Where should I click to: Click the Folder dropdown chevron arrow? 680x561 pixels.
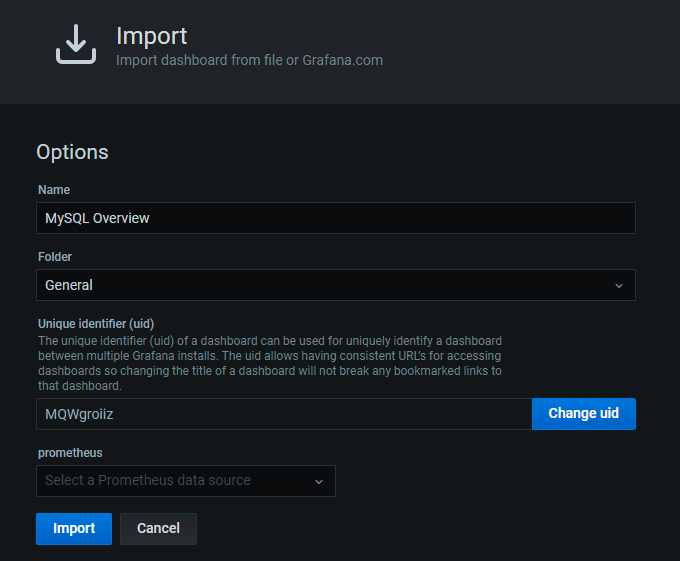[x=619, y=286]
